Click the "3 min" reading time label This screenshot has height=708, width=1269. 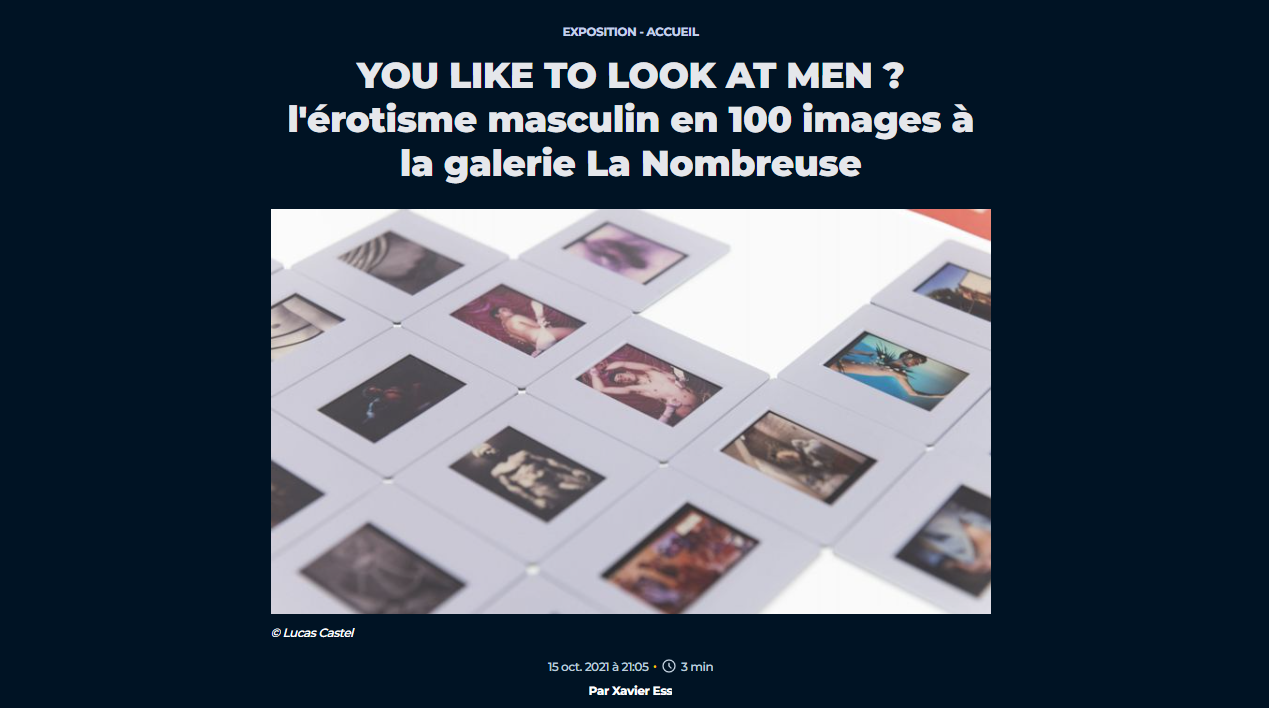(x=697, y=667)
